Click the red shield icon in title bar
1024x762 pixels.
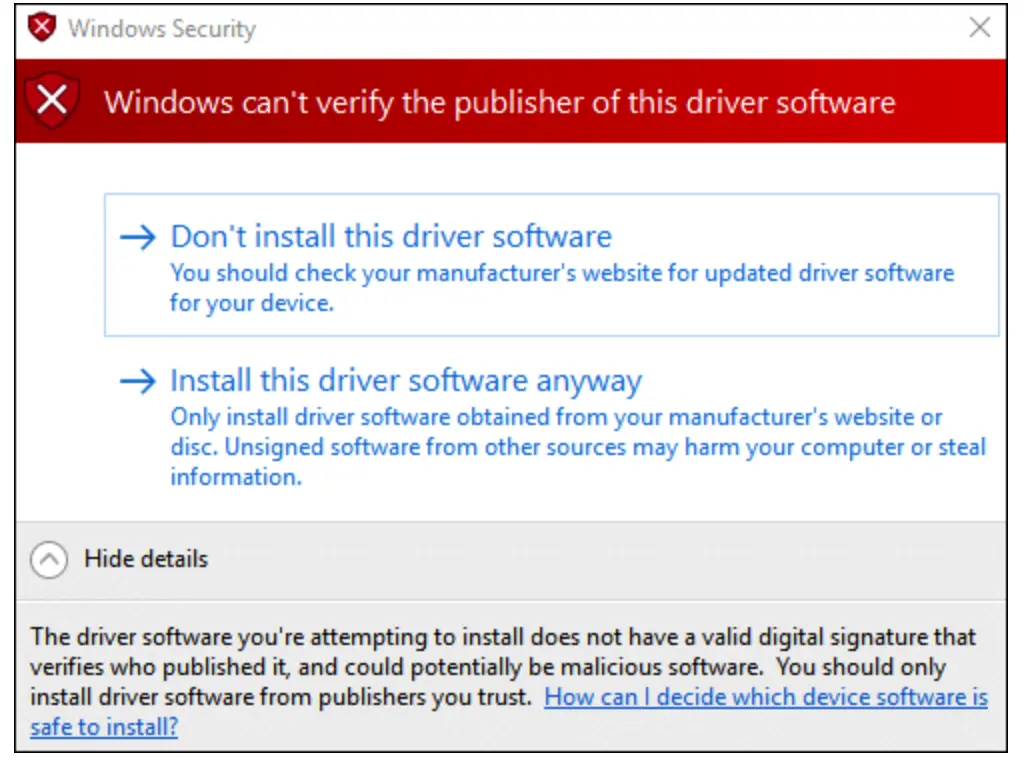click(x=42, y=28)
